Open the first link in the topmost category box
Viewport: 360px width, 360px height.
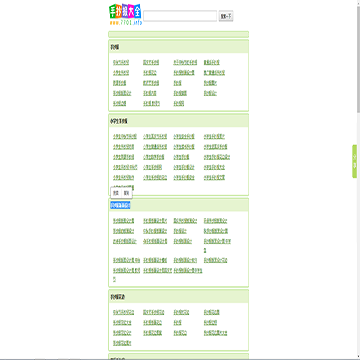(121, 62)
